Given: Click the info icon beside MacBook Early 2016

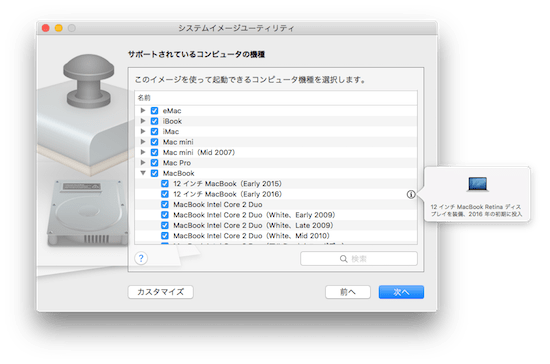Looking at the screenshot, I should (x=411, y=194).
